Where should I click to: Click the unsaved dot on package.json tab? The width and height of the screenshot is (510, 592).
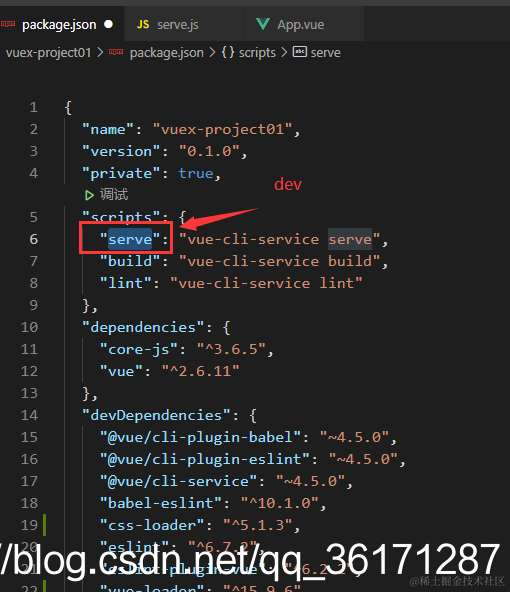[x=108, y=24]
